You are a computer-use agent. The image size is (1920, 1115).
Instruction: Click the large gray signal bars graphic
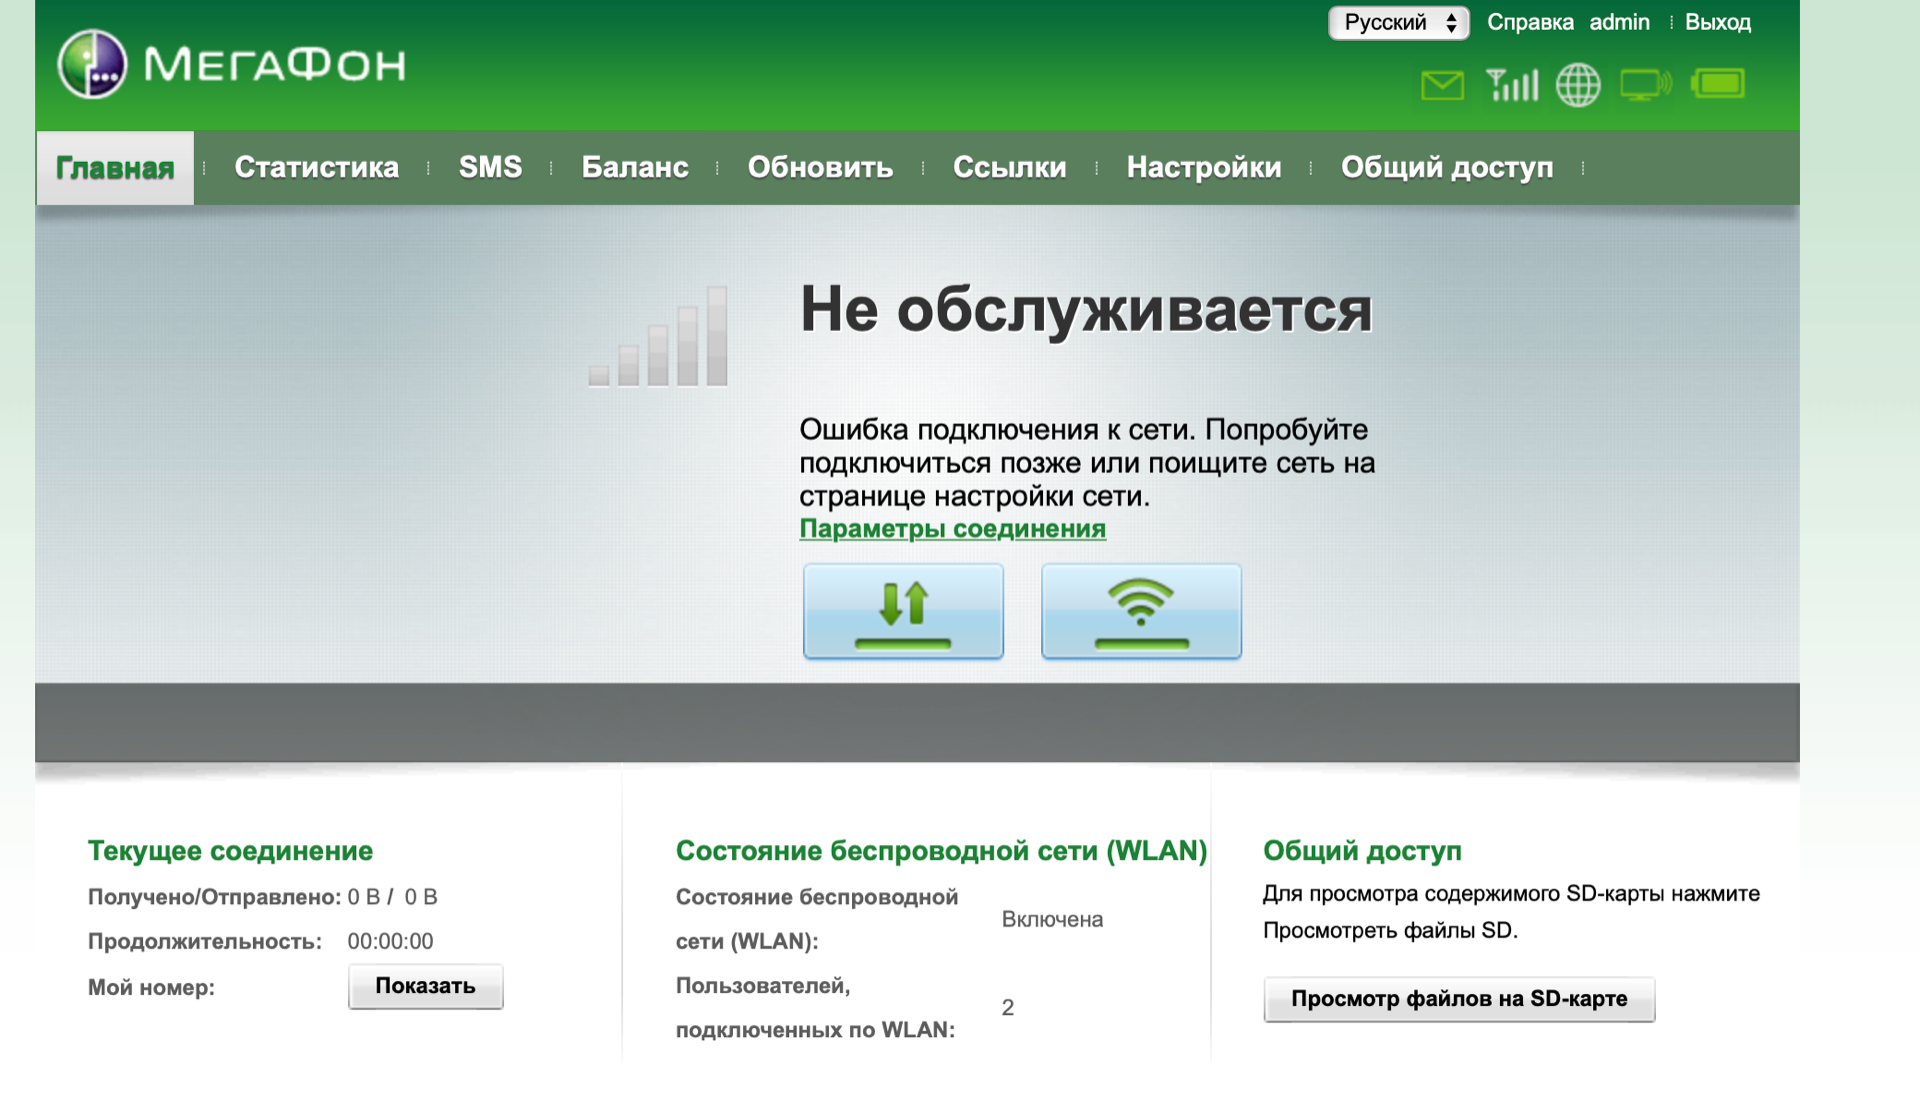(658, 336)
